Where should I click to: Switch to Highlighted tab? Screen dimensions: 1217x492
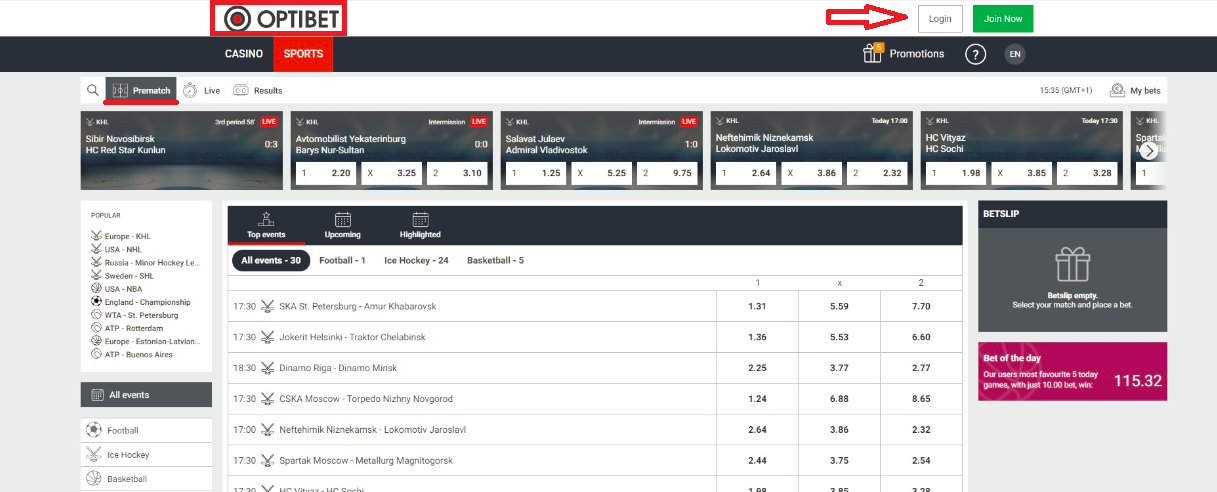[x=420, y=225]
